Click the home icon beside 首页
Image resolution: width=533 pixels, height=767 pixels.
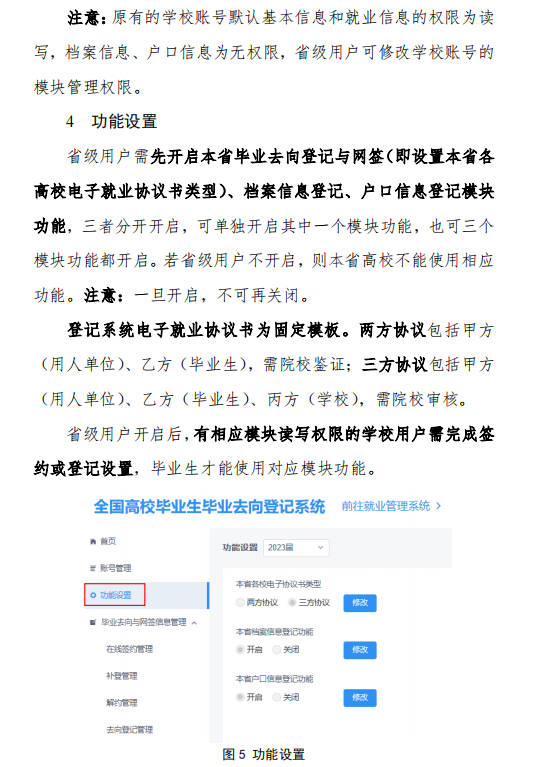point(93,541)
